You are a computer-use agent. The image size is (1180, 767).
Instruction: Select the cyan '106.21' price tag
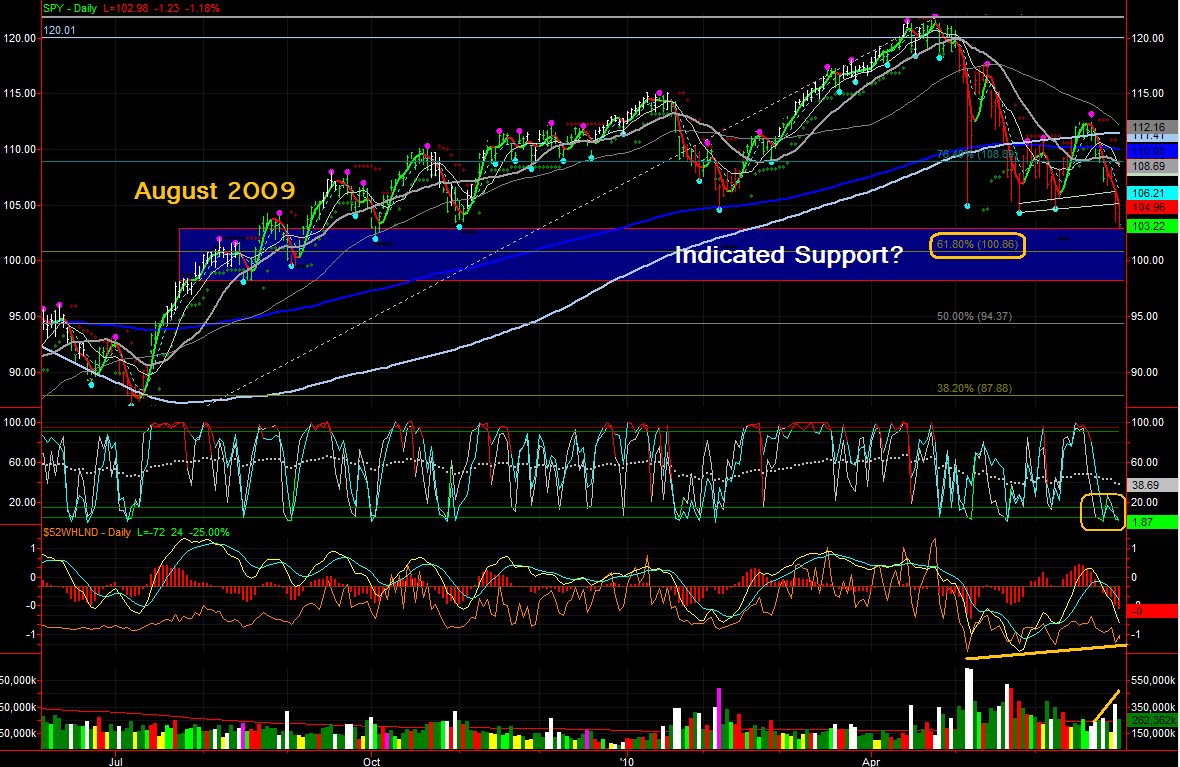1150,193
